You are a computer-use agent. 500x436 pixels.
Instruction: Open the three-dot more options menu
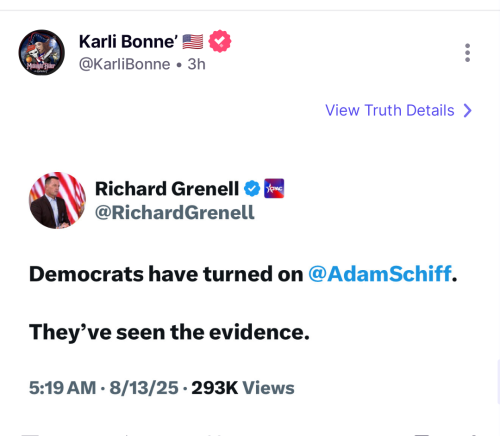coord(467,53)
